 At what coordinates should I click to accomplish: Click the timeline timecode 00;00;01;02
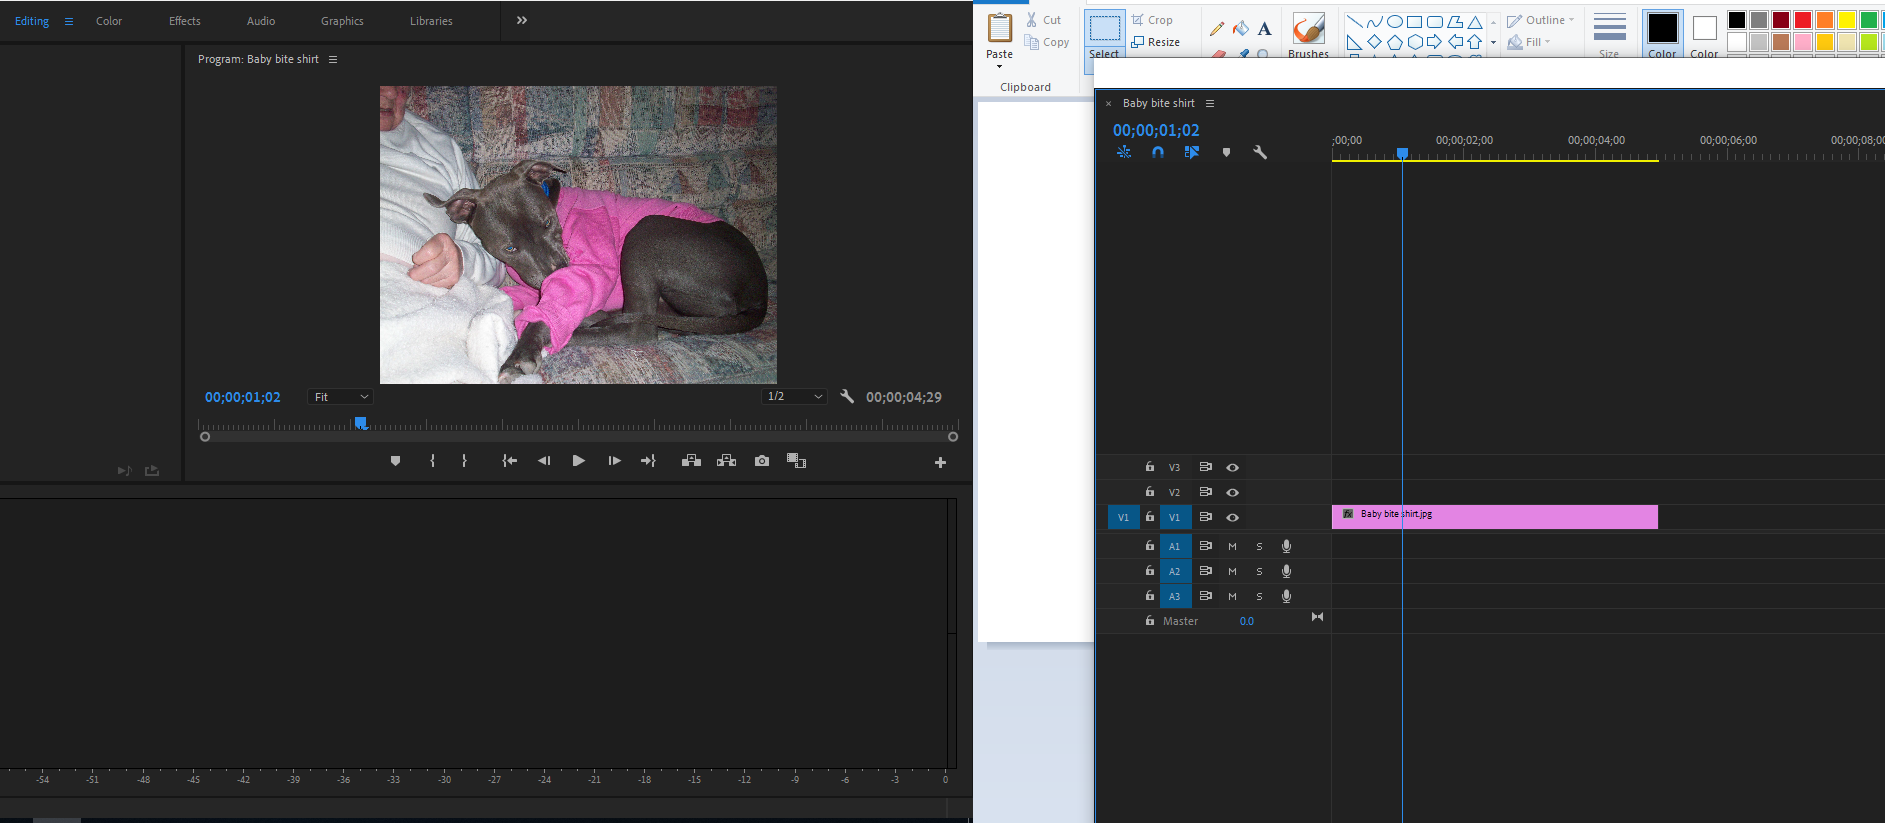[1156, 130]
